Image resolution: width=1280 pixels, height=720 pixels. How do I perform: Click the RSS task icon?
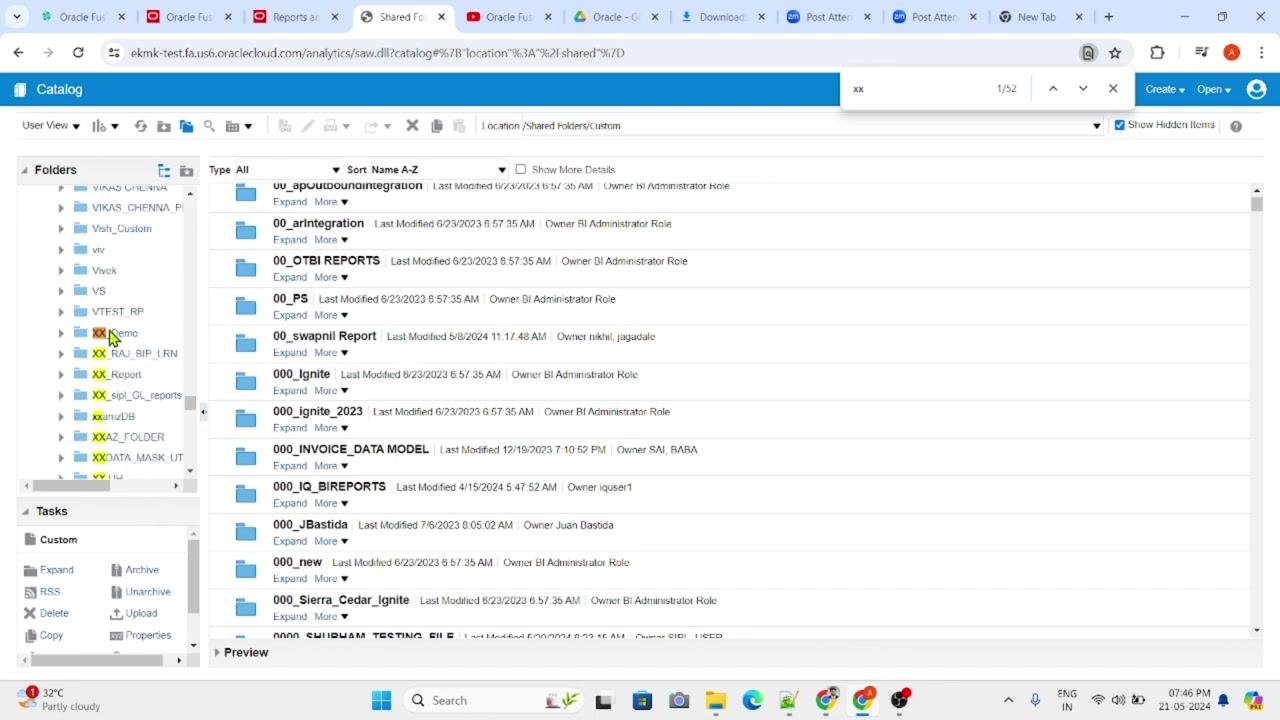[30, 592]
